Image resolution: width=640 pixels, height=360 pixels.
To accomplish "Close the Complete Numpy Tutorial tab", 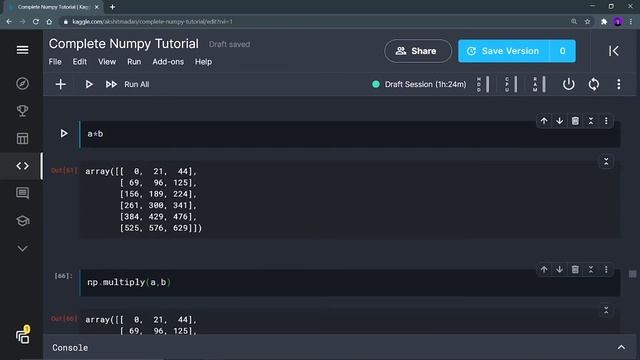I will (97, 7).
